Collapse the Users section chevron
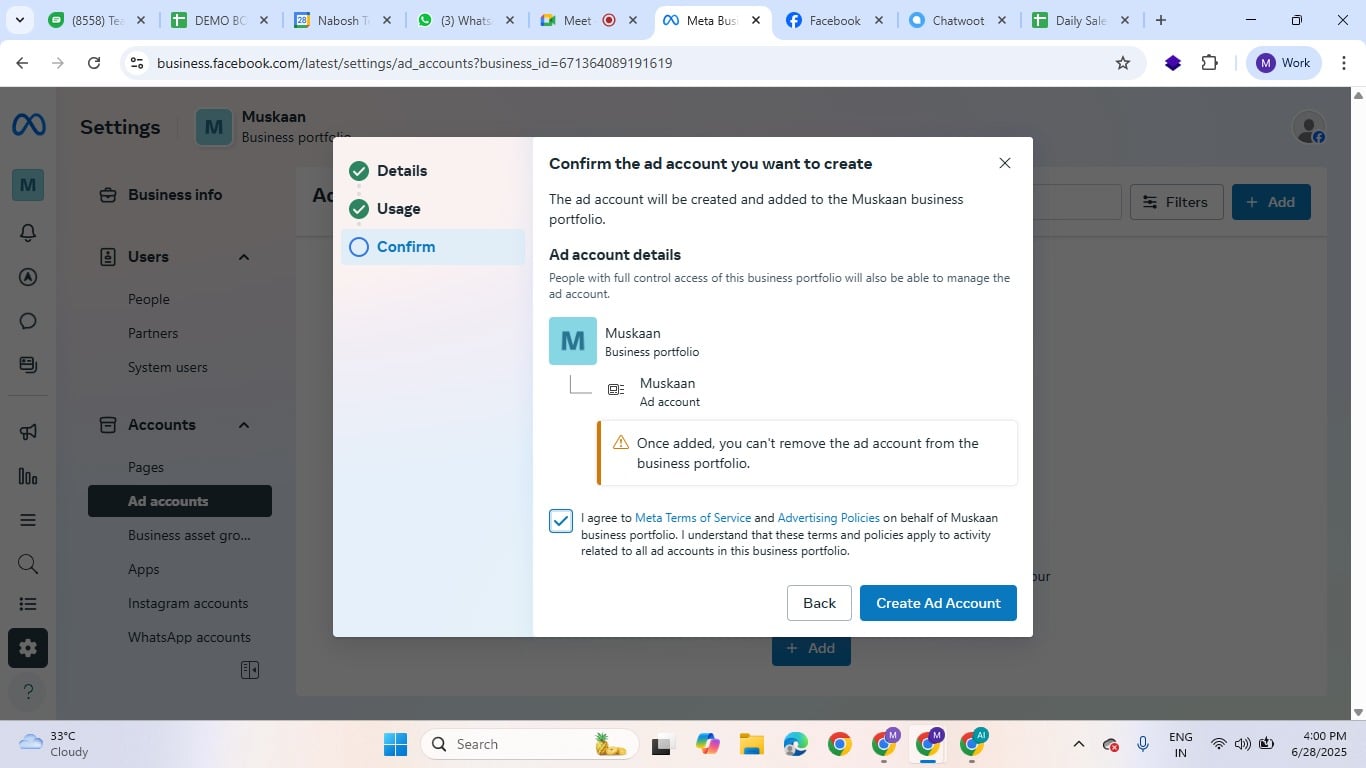 (x=242, y=256)
